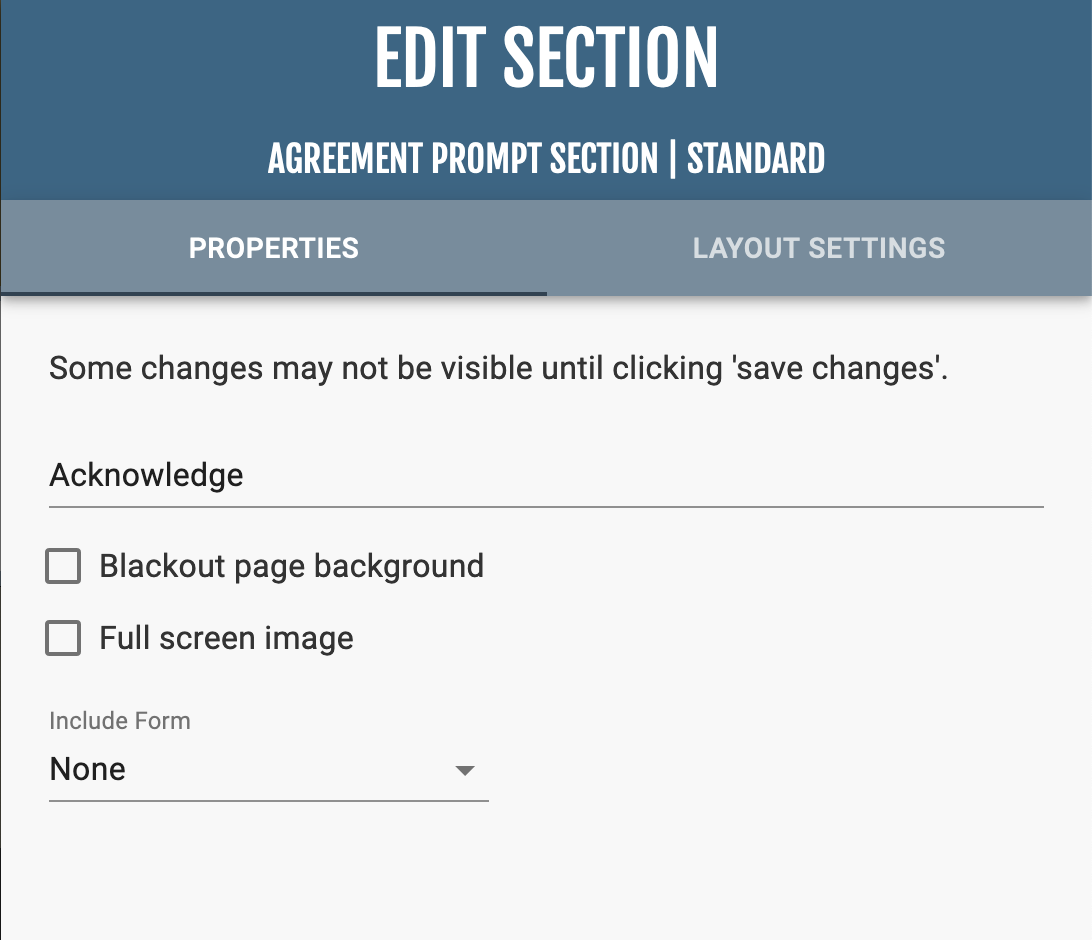
Task: Enable the Blackout page background checkbox
Action: [63, 567]
